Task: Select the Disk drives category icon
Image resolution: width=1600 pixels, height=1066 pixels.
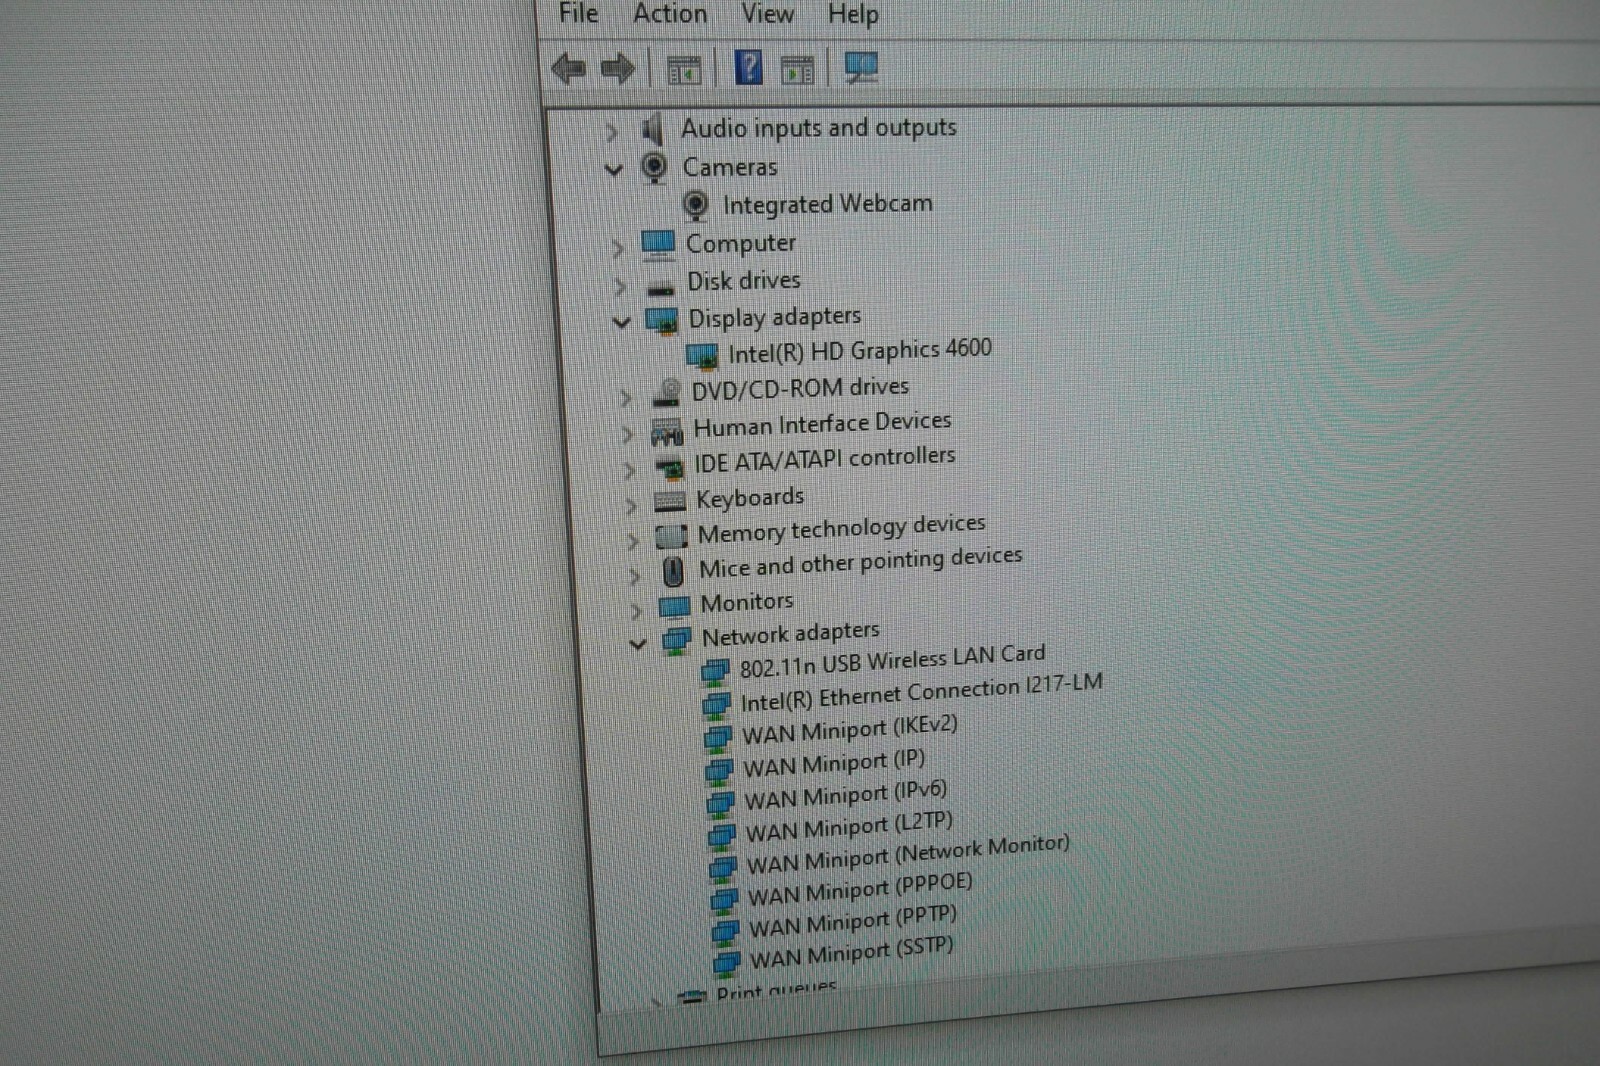Action: 660,290
